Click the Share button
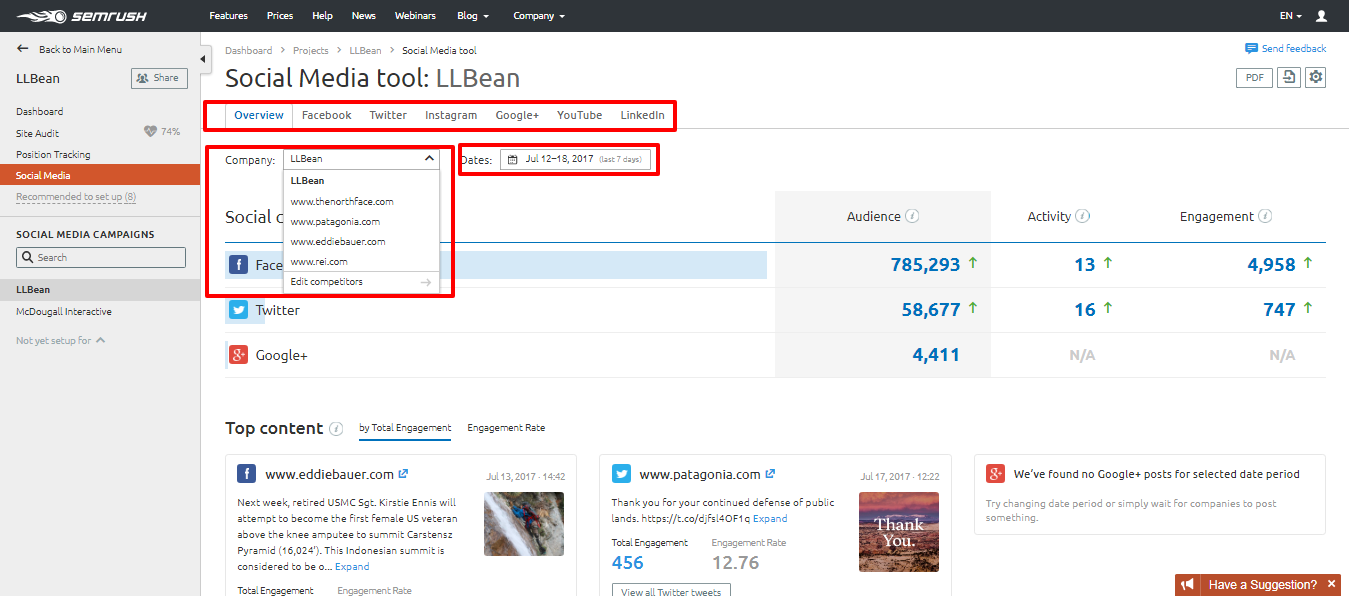This screenshot has height=596, width=1349. tap(159, 78)
